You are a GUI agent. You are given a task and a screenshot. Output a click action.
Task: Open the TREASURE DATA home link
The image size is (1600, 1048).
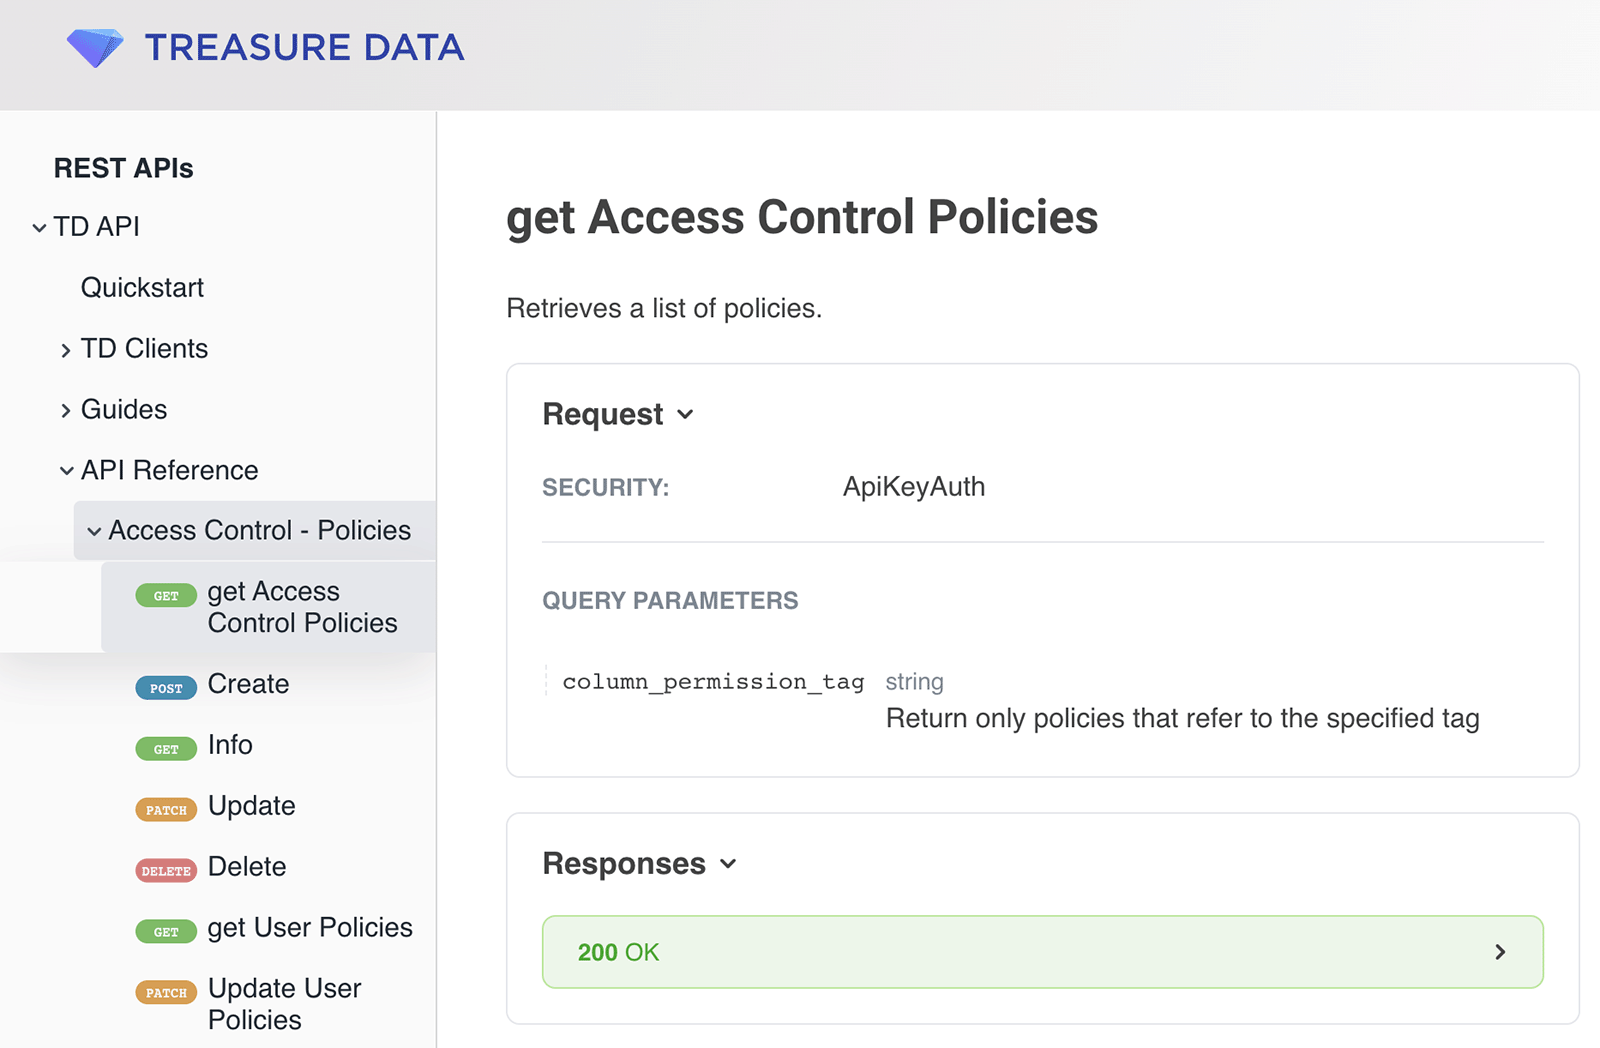click(x=304, y=47)
